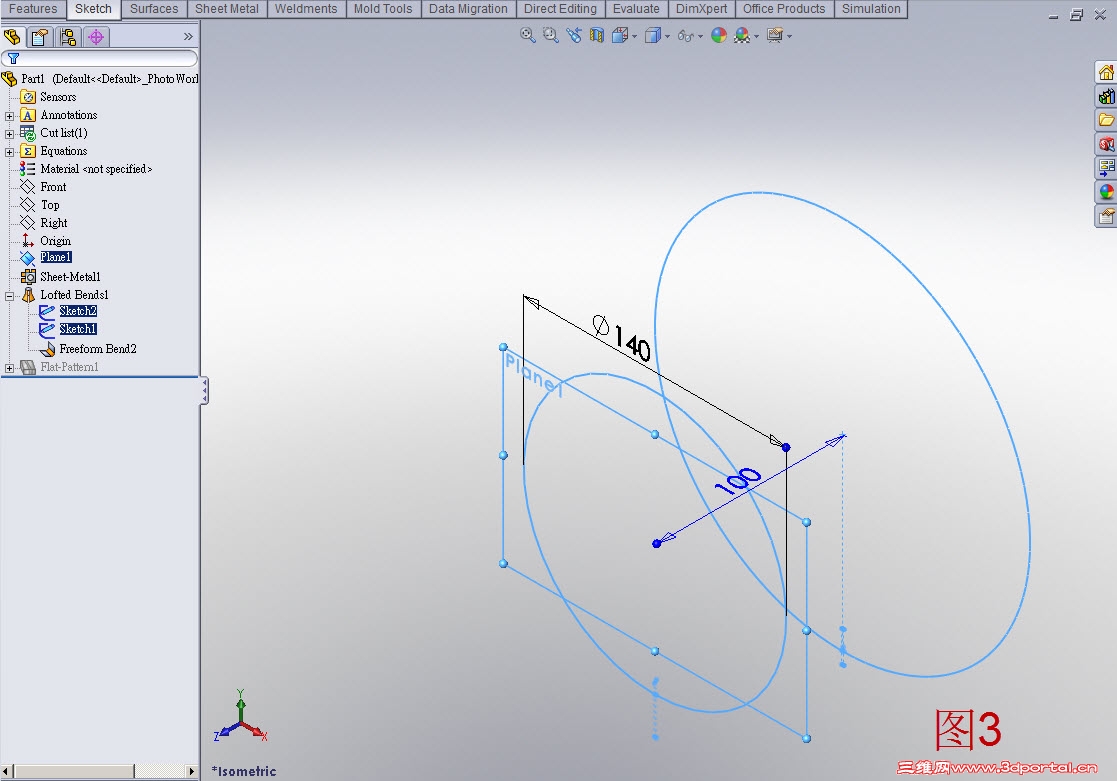
Task: Open the Simulation tab
Action: coord(871,9)
